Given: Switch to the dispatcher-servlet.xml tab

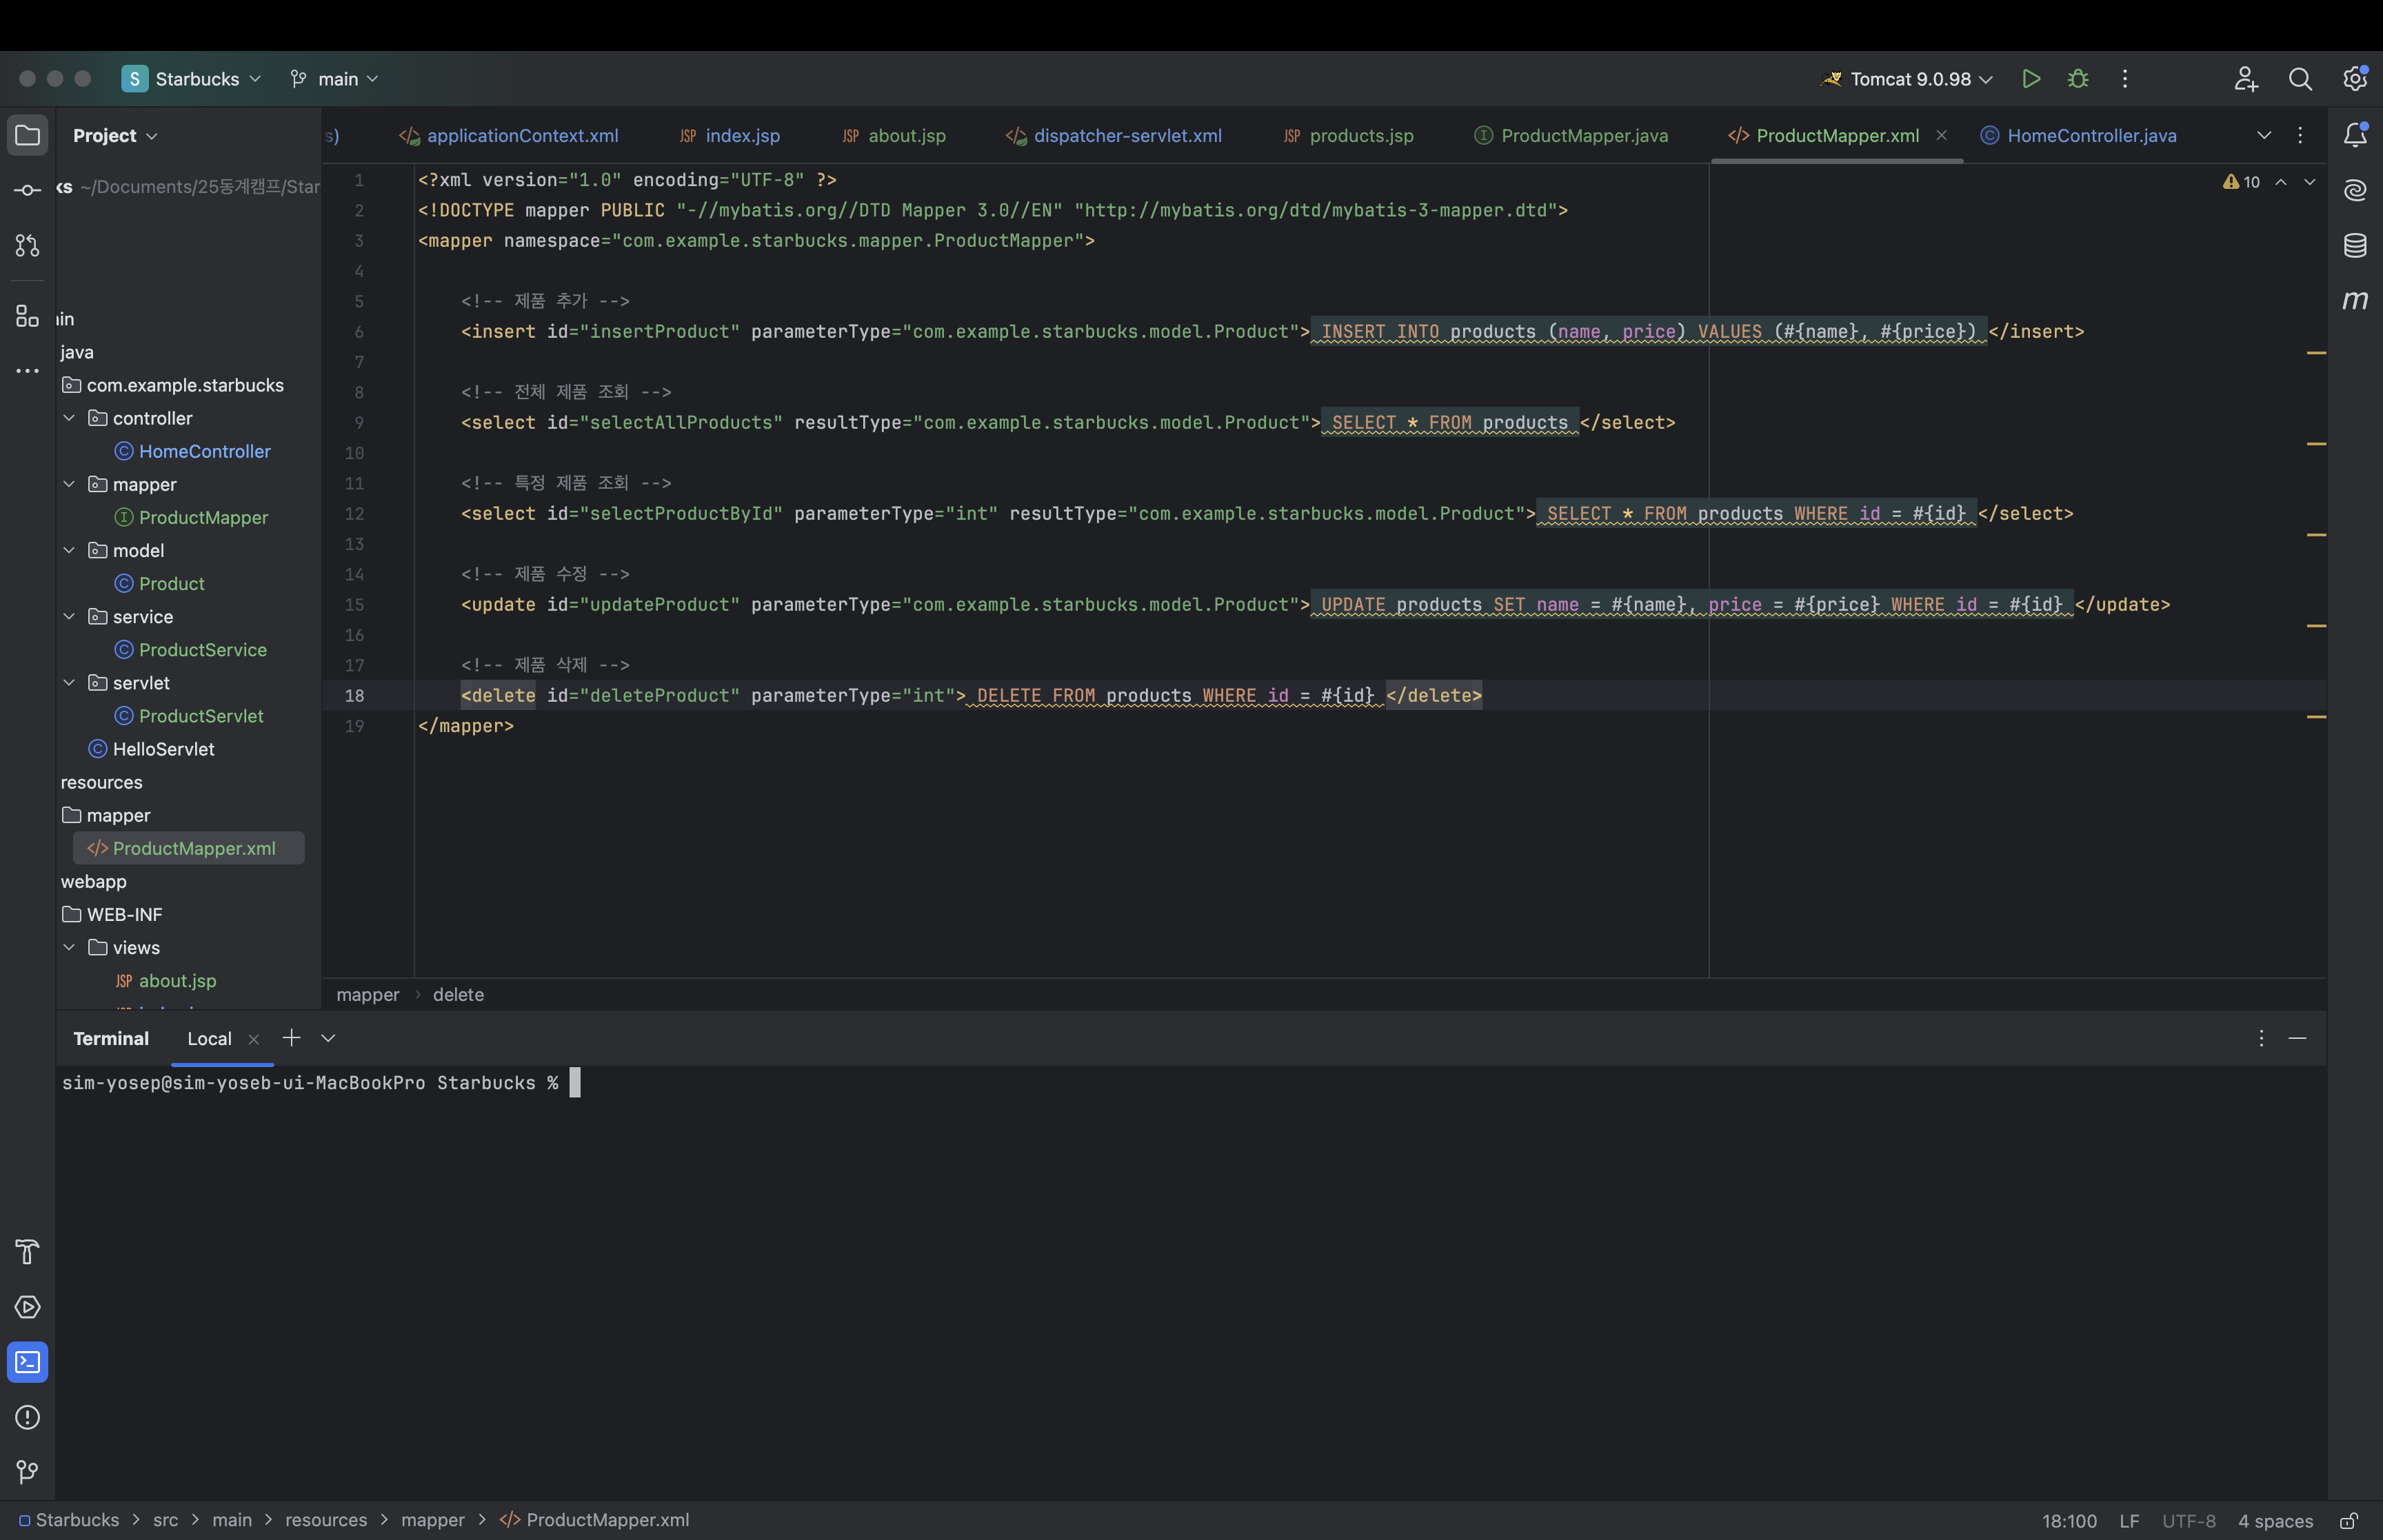Looking at the screenshot, I should click(1126, 136).
